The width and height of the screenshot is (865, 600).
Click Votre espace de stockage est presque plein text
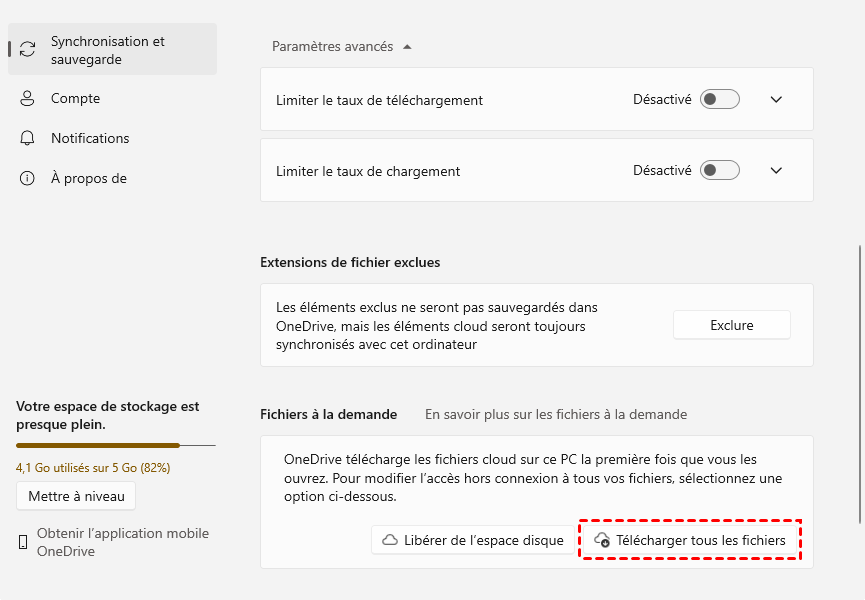tap(108, 415)
